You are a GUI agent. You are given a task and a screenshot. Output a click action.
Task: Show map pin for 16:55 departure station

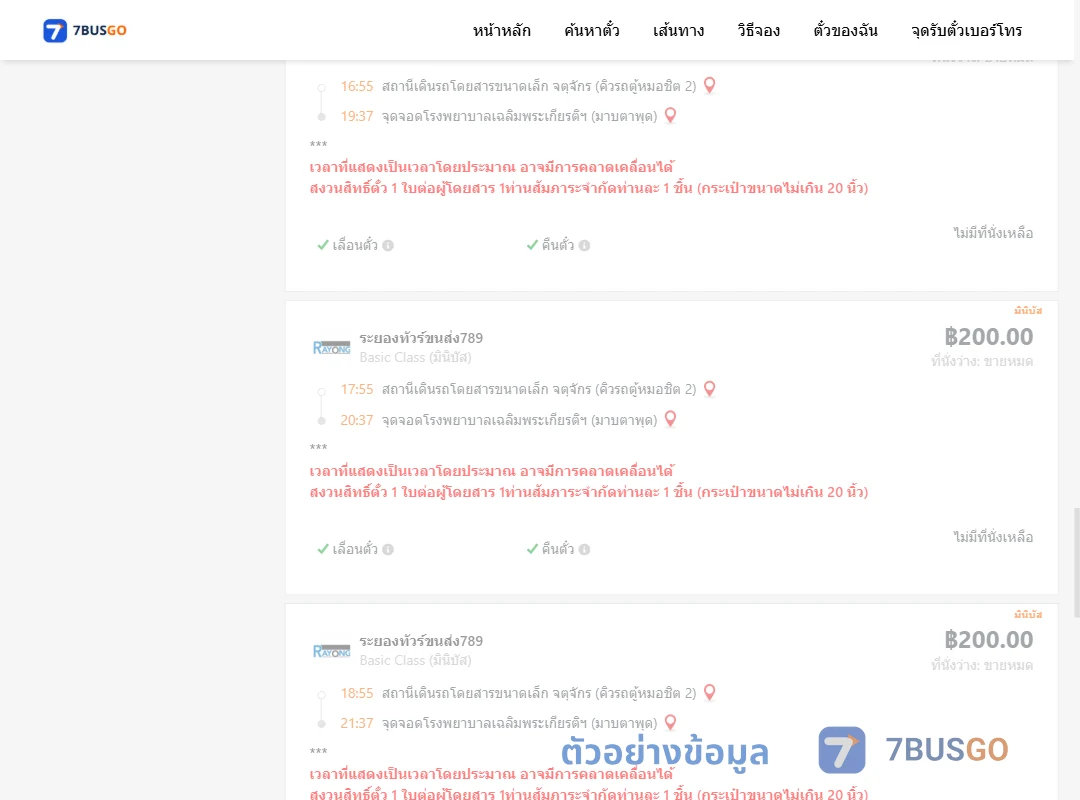[709, 85]
